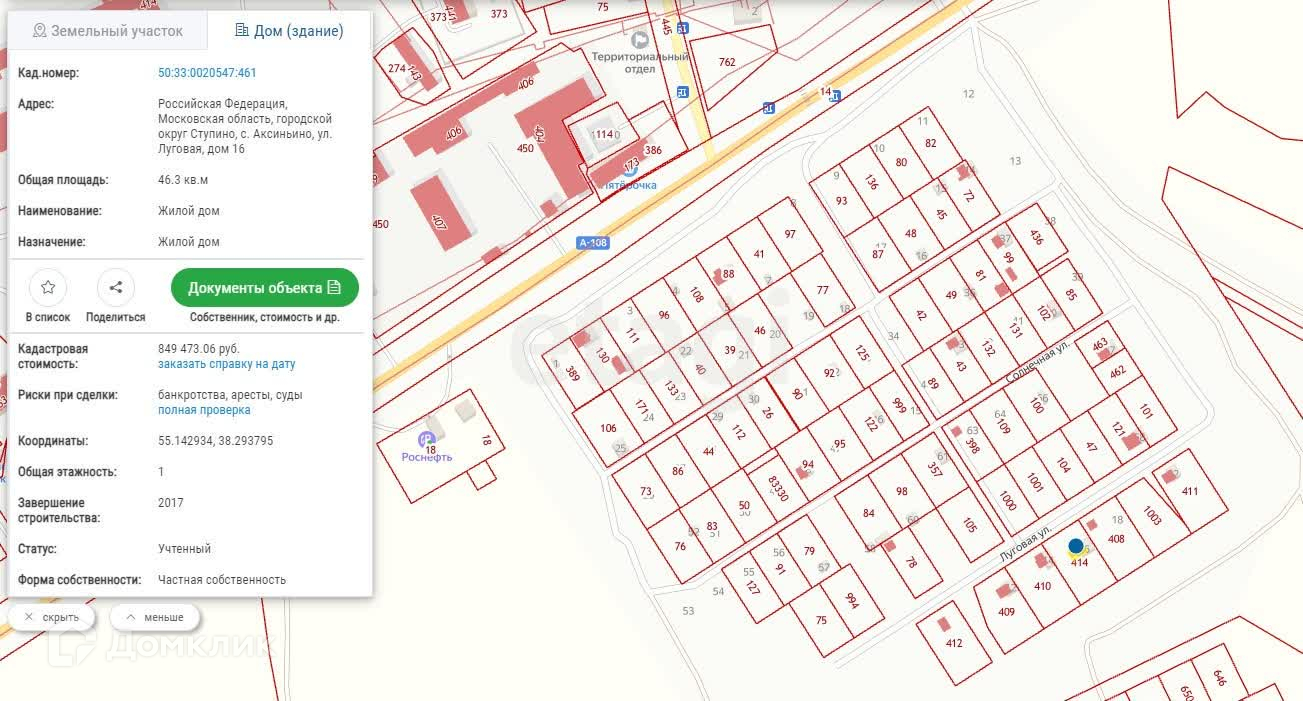Open полная проверка link
This screenshot has width=1303, height=701.
pyautogui.click(x=204, y=410)
